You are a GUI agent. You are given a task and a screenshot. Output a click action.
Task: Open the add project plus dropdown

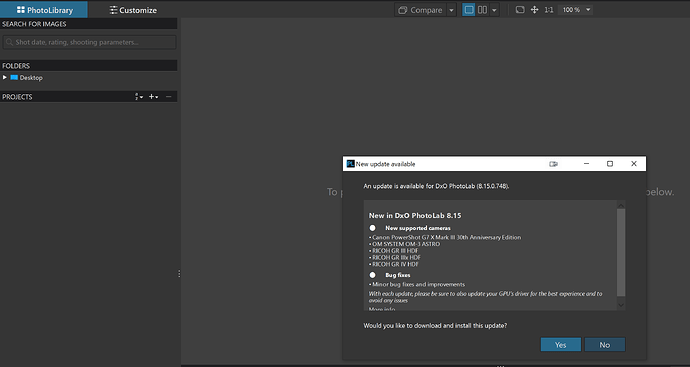click(153, 97)
